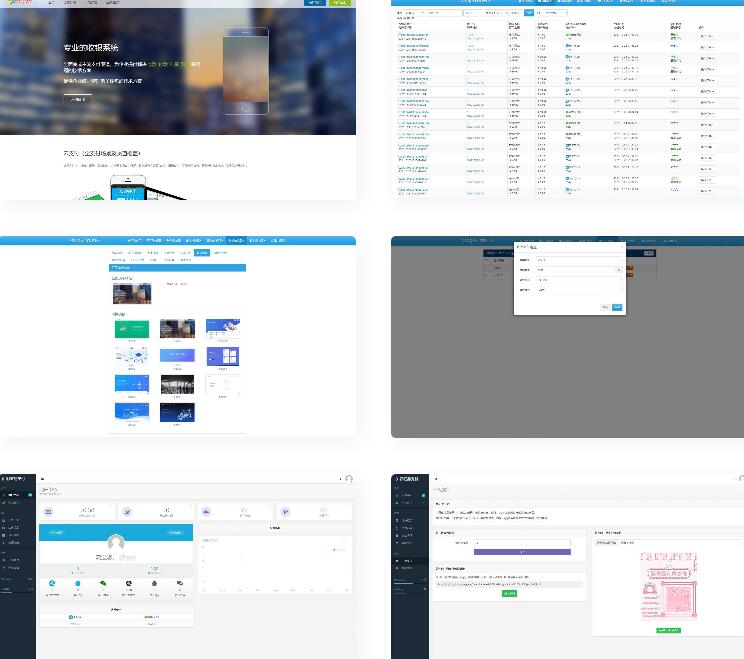Screen dimensions: 744x659
Task: Click the printer icon in the dashboard icon row
Action: 154,583
